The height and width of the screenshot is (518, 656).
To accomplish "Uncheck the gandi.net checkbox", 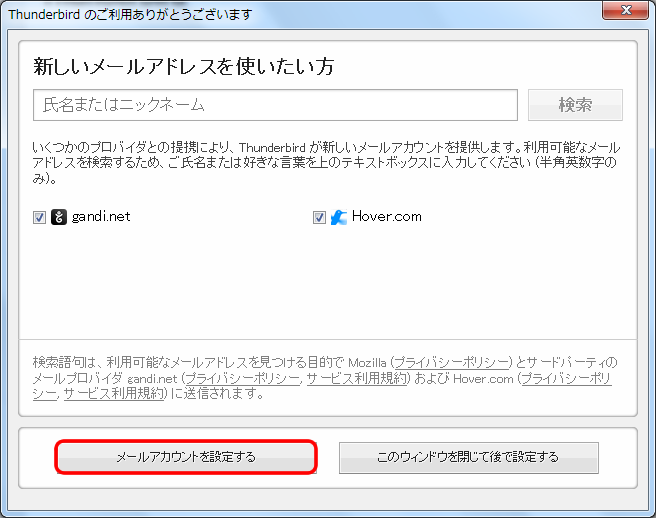I will [40, 217].
